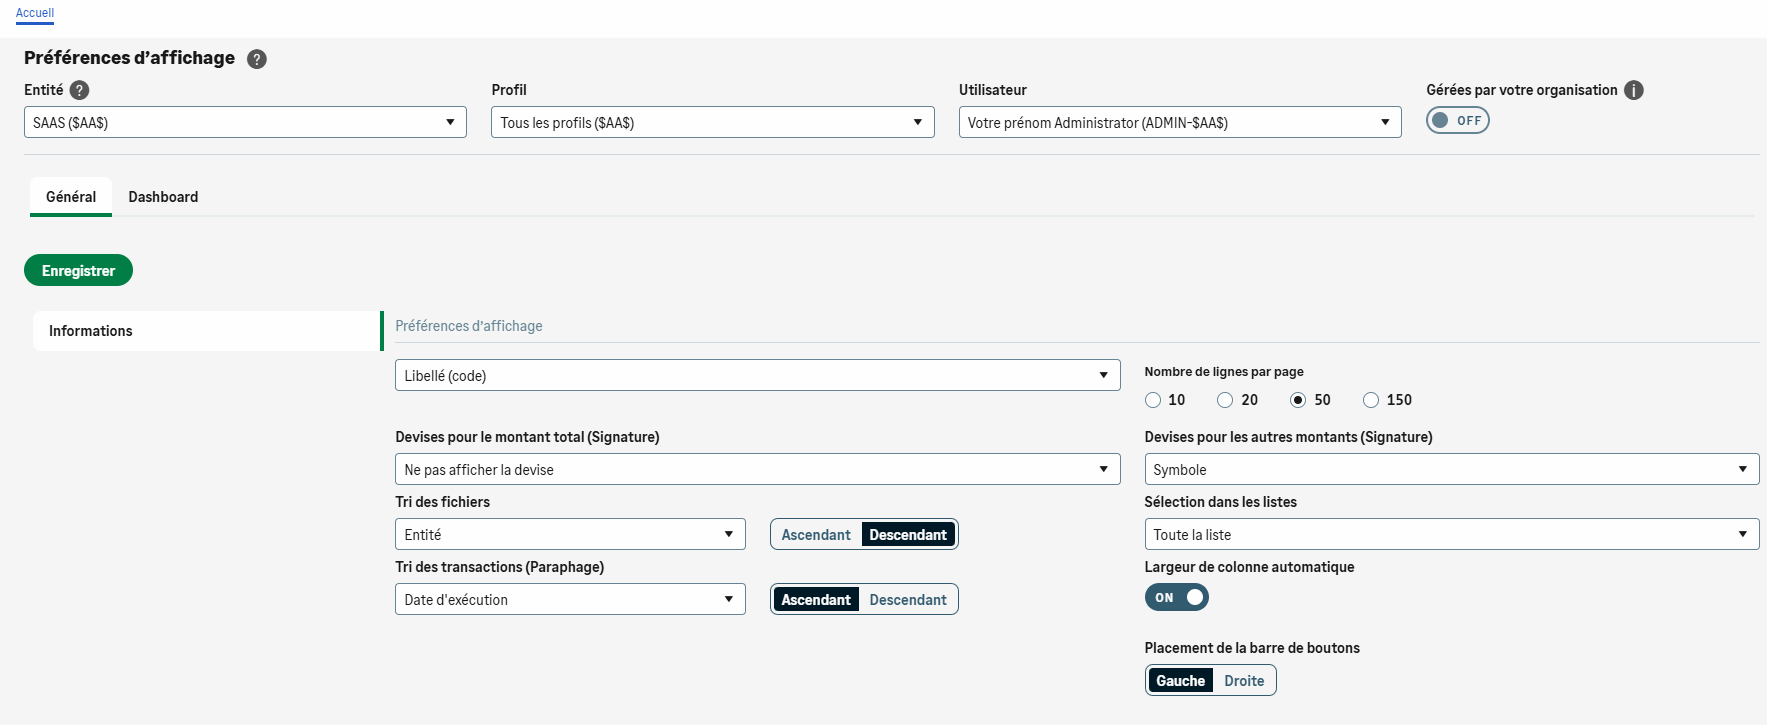Click info icon beside Gérées par votre organisation

[x=1634, y=90]
